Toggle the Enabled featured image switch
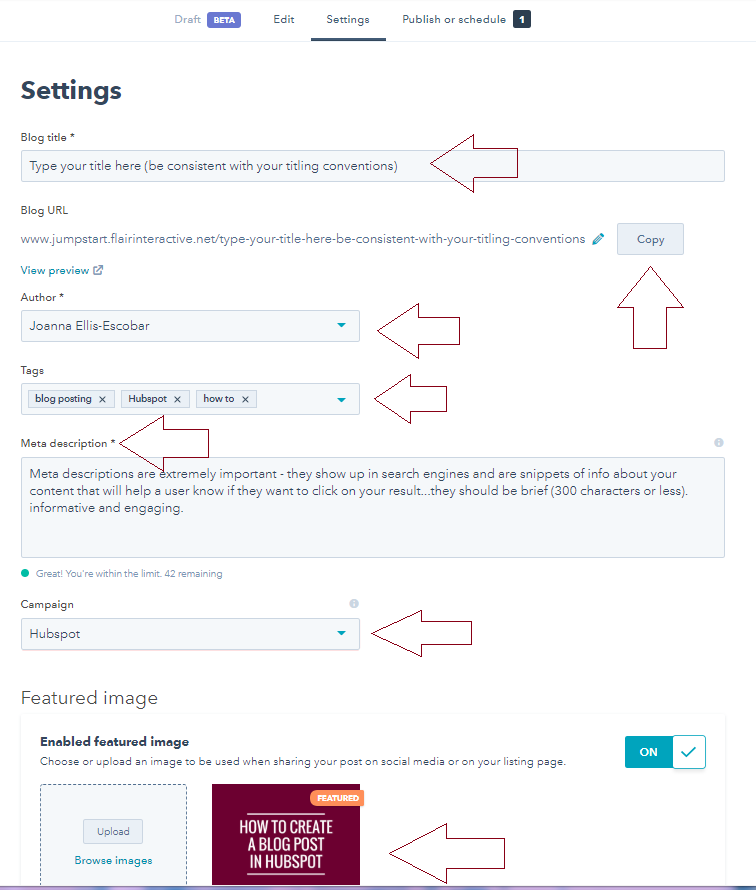Image resolution: width=756 pixels, height=890 pixels. click(x=665, y=752)
